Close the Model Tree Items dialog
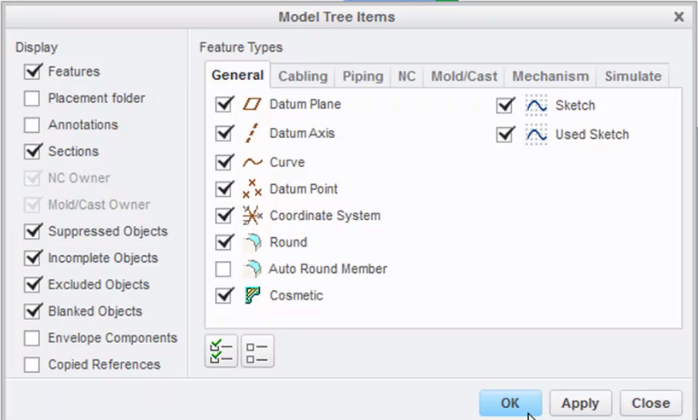Screen dimensions: 698x420 [x=680, y=16]
